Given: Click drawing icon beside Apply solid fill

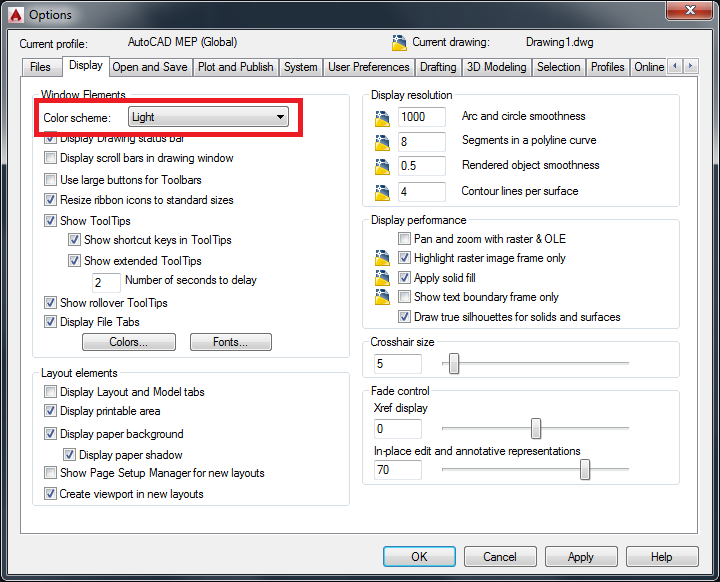Looking at the screenshot, I should coord(382,277).
